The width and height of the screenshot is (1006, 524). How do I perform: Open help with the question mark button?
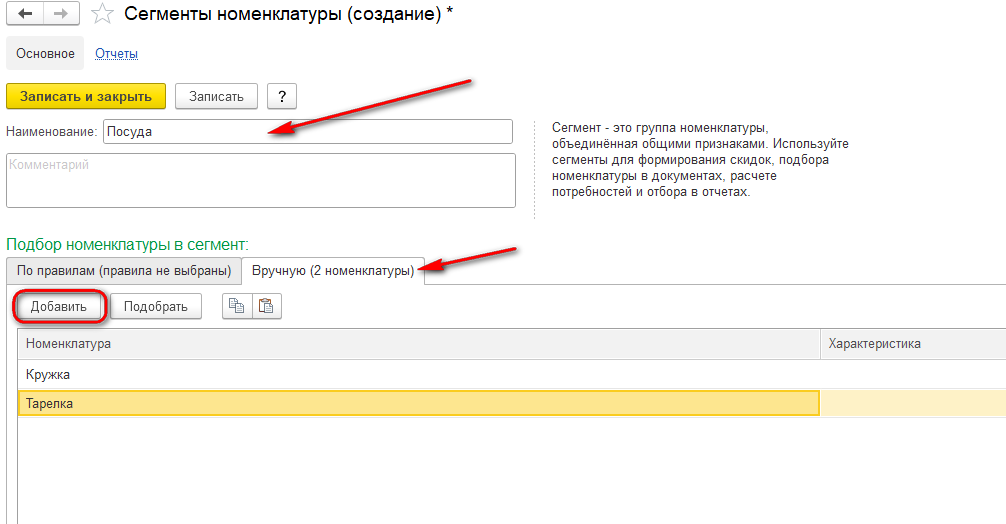click(282, 96)
